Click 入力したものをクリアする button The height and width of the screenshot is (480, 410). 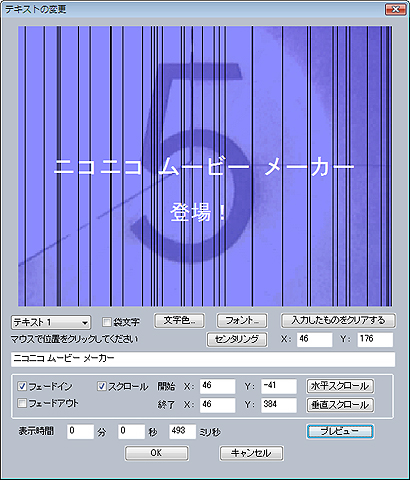pyautogui.click(x=338, y=321)
